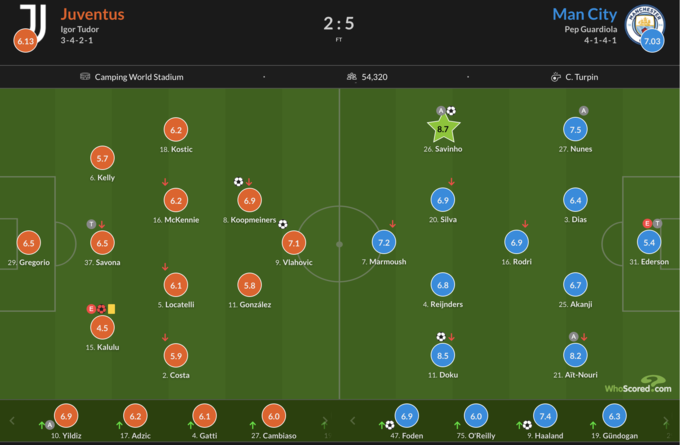Click the Manchester City club crest
This screenshot has width=680, height=445.
pyautogui.click(x=643, y=22)
